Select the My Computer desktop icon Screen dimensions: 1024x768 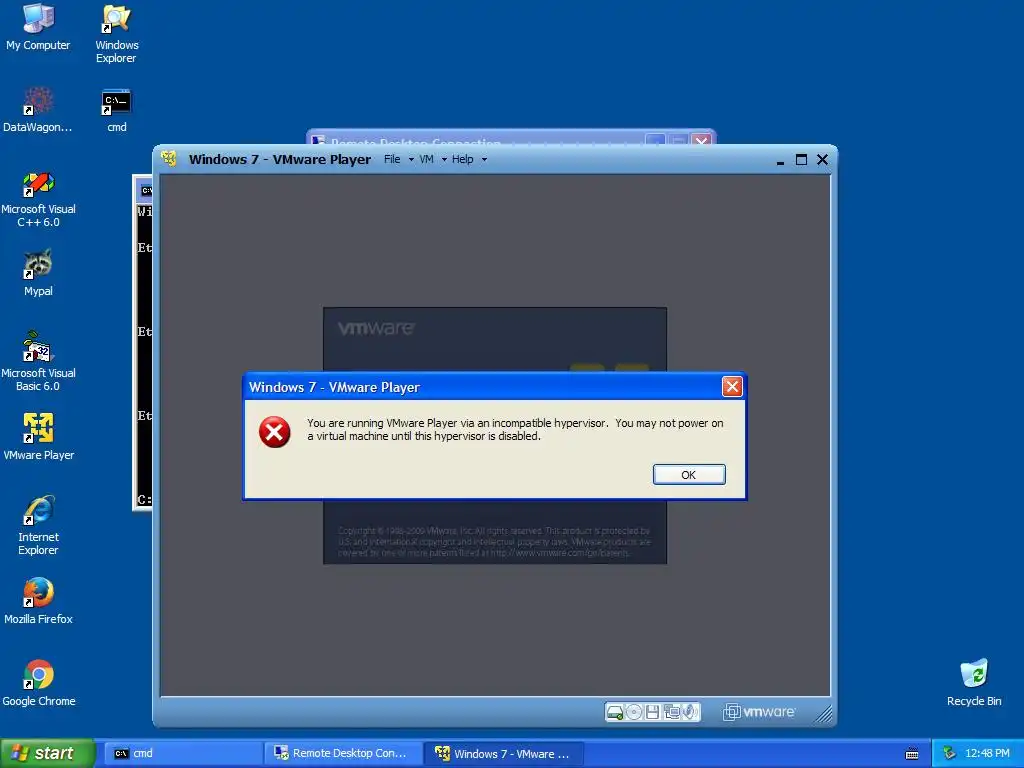click(x=38, y=27)
